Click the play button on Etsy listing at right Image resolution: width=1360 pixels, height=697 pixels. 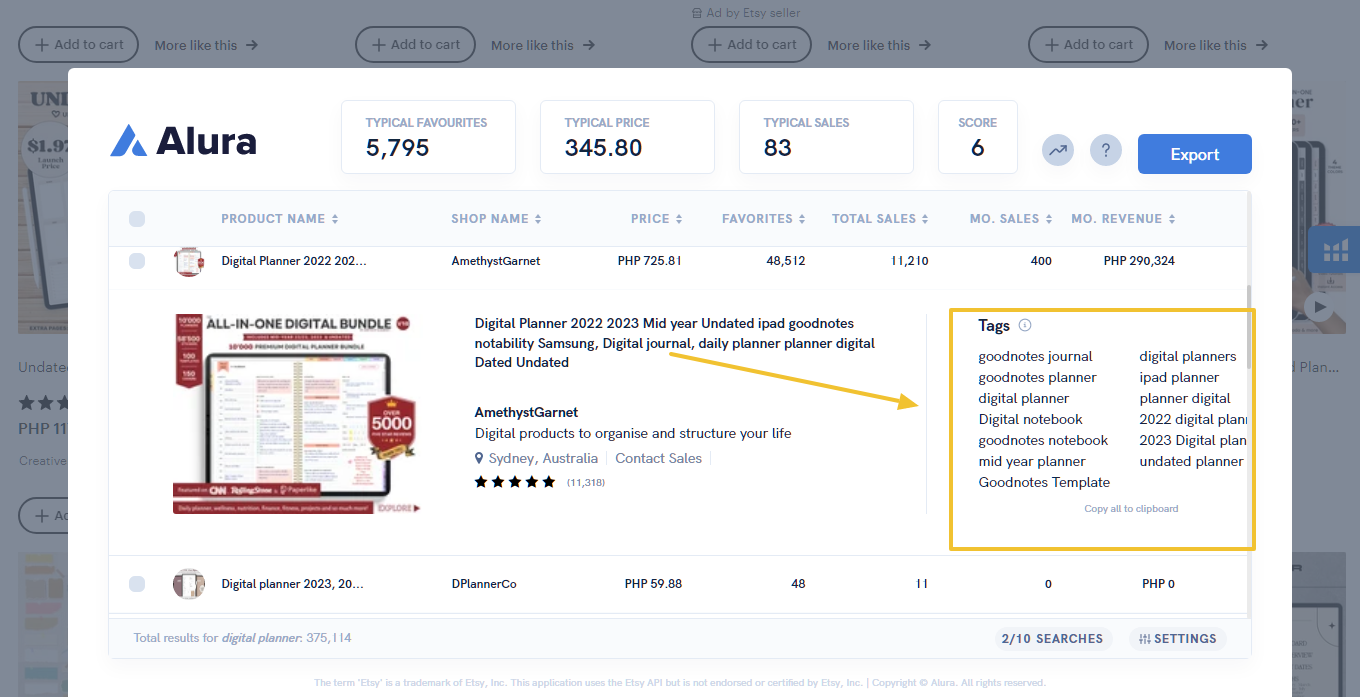1320,307
